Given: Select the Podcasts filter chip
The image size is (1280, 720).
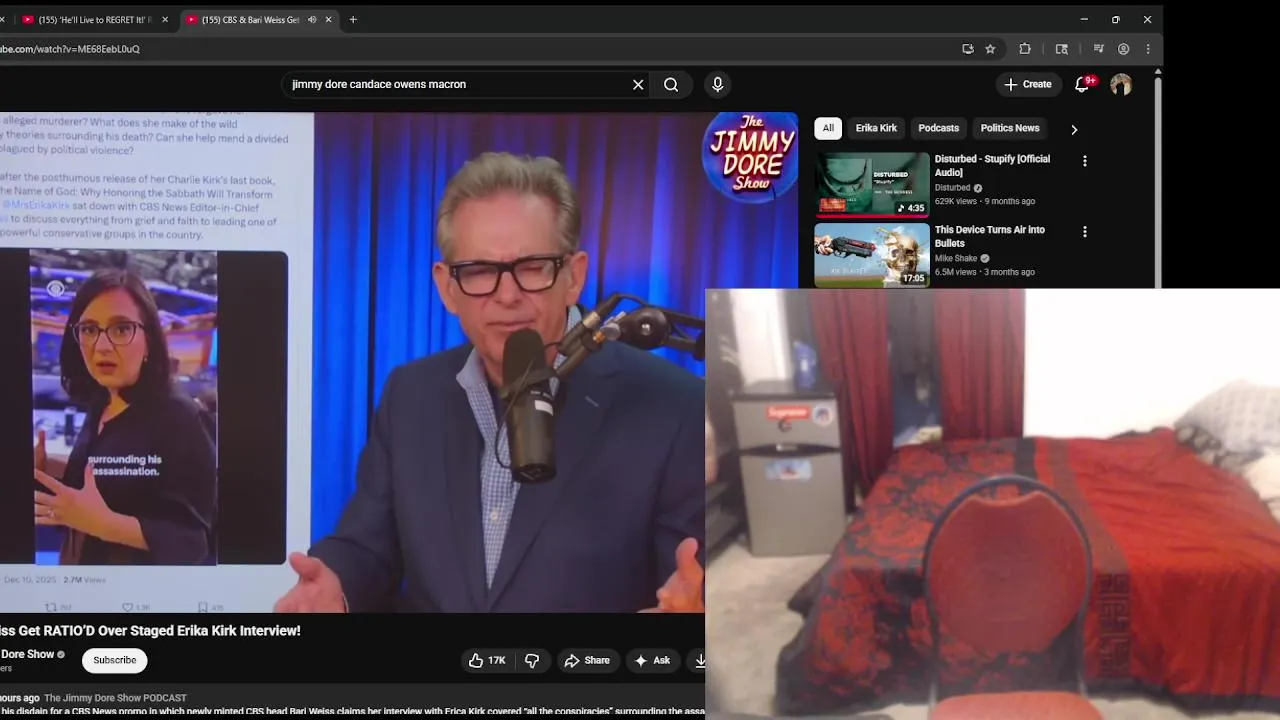Looking at the screenshot, I should 938,128.
